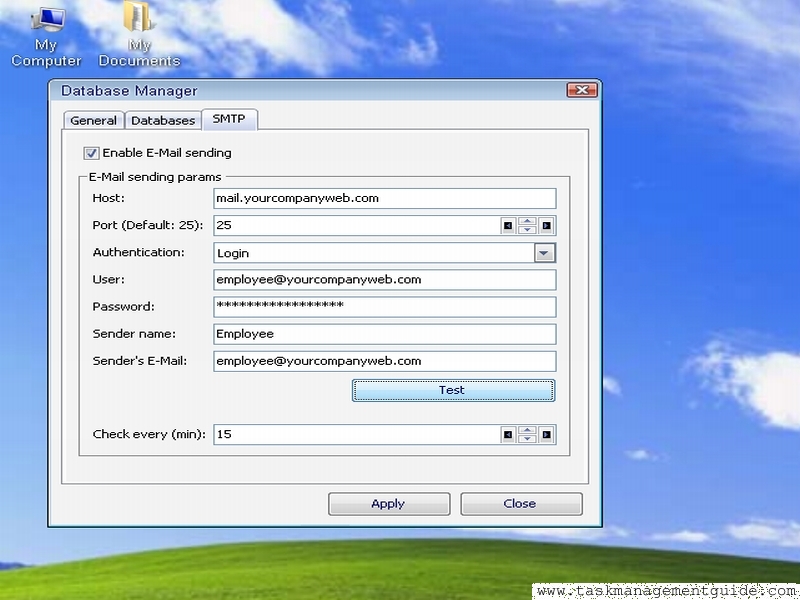Click the Sender name field
The image size is (800, 600).
click(x=385, y=334)
